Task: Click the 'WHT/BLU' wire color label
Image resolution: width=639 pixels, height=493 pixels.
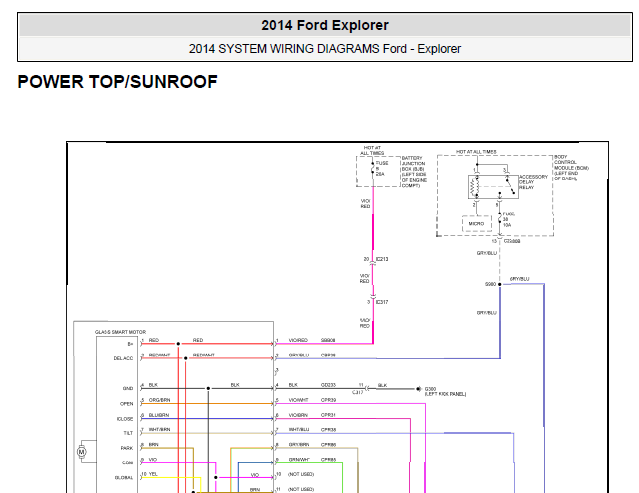Action: tap(299, 430)
